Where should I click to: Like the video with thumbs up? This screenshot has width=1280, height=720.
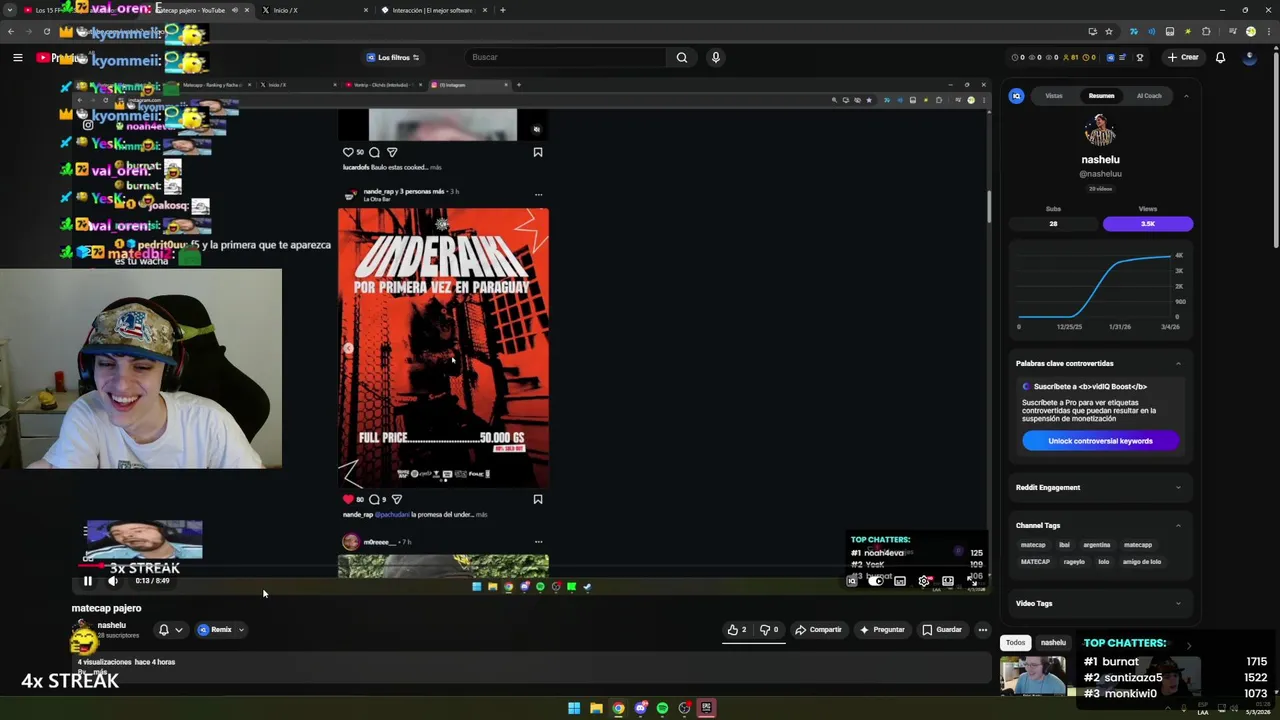click(737, 630)
